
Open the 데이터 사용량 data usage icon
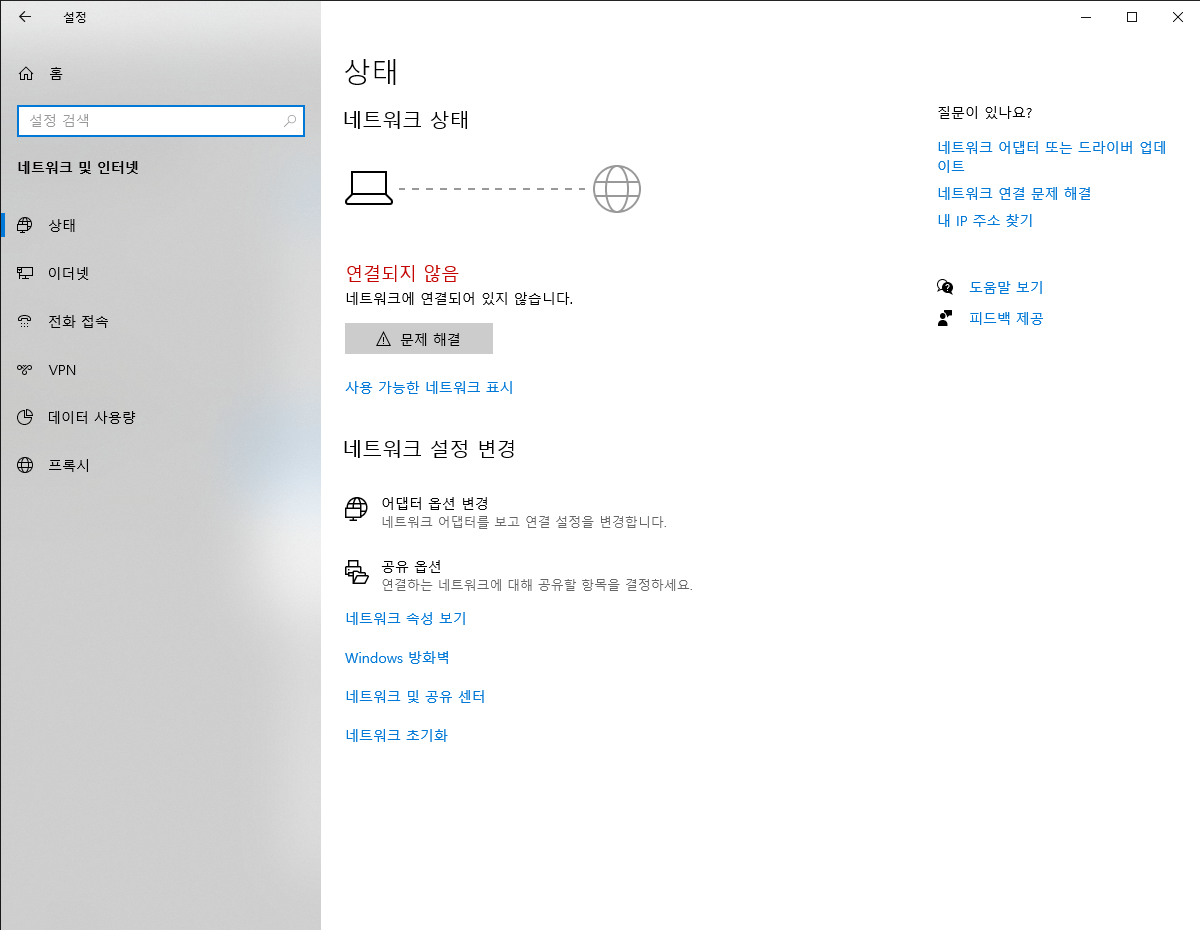point(25,417)
